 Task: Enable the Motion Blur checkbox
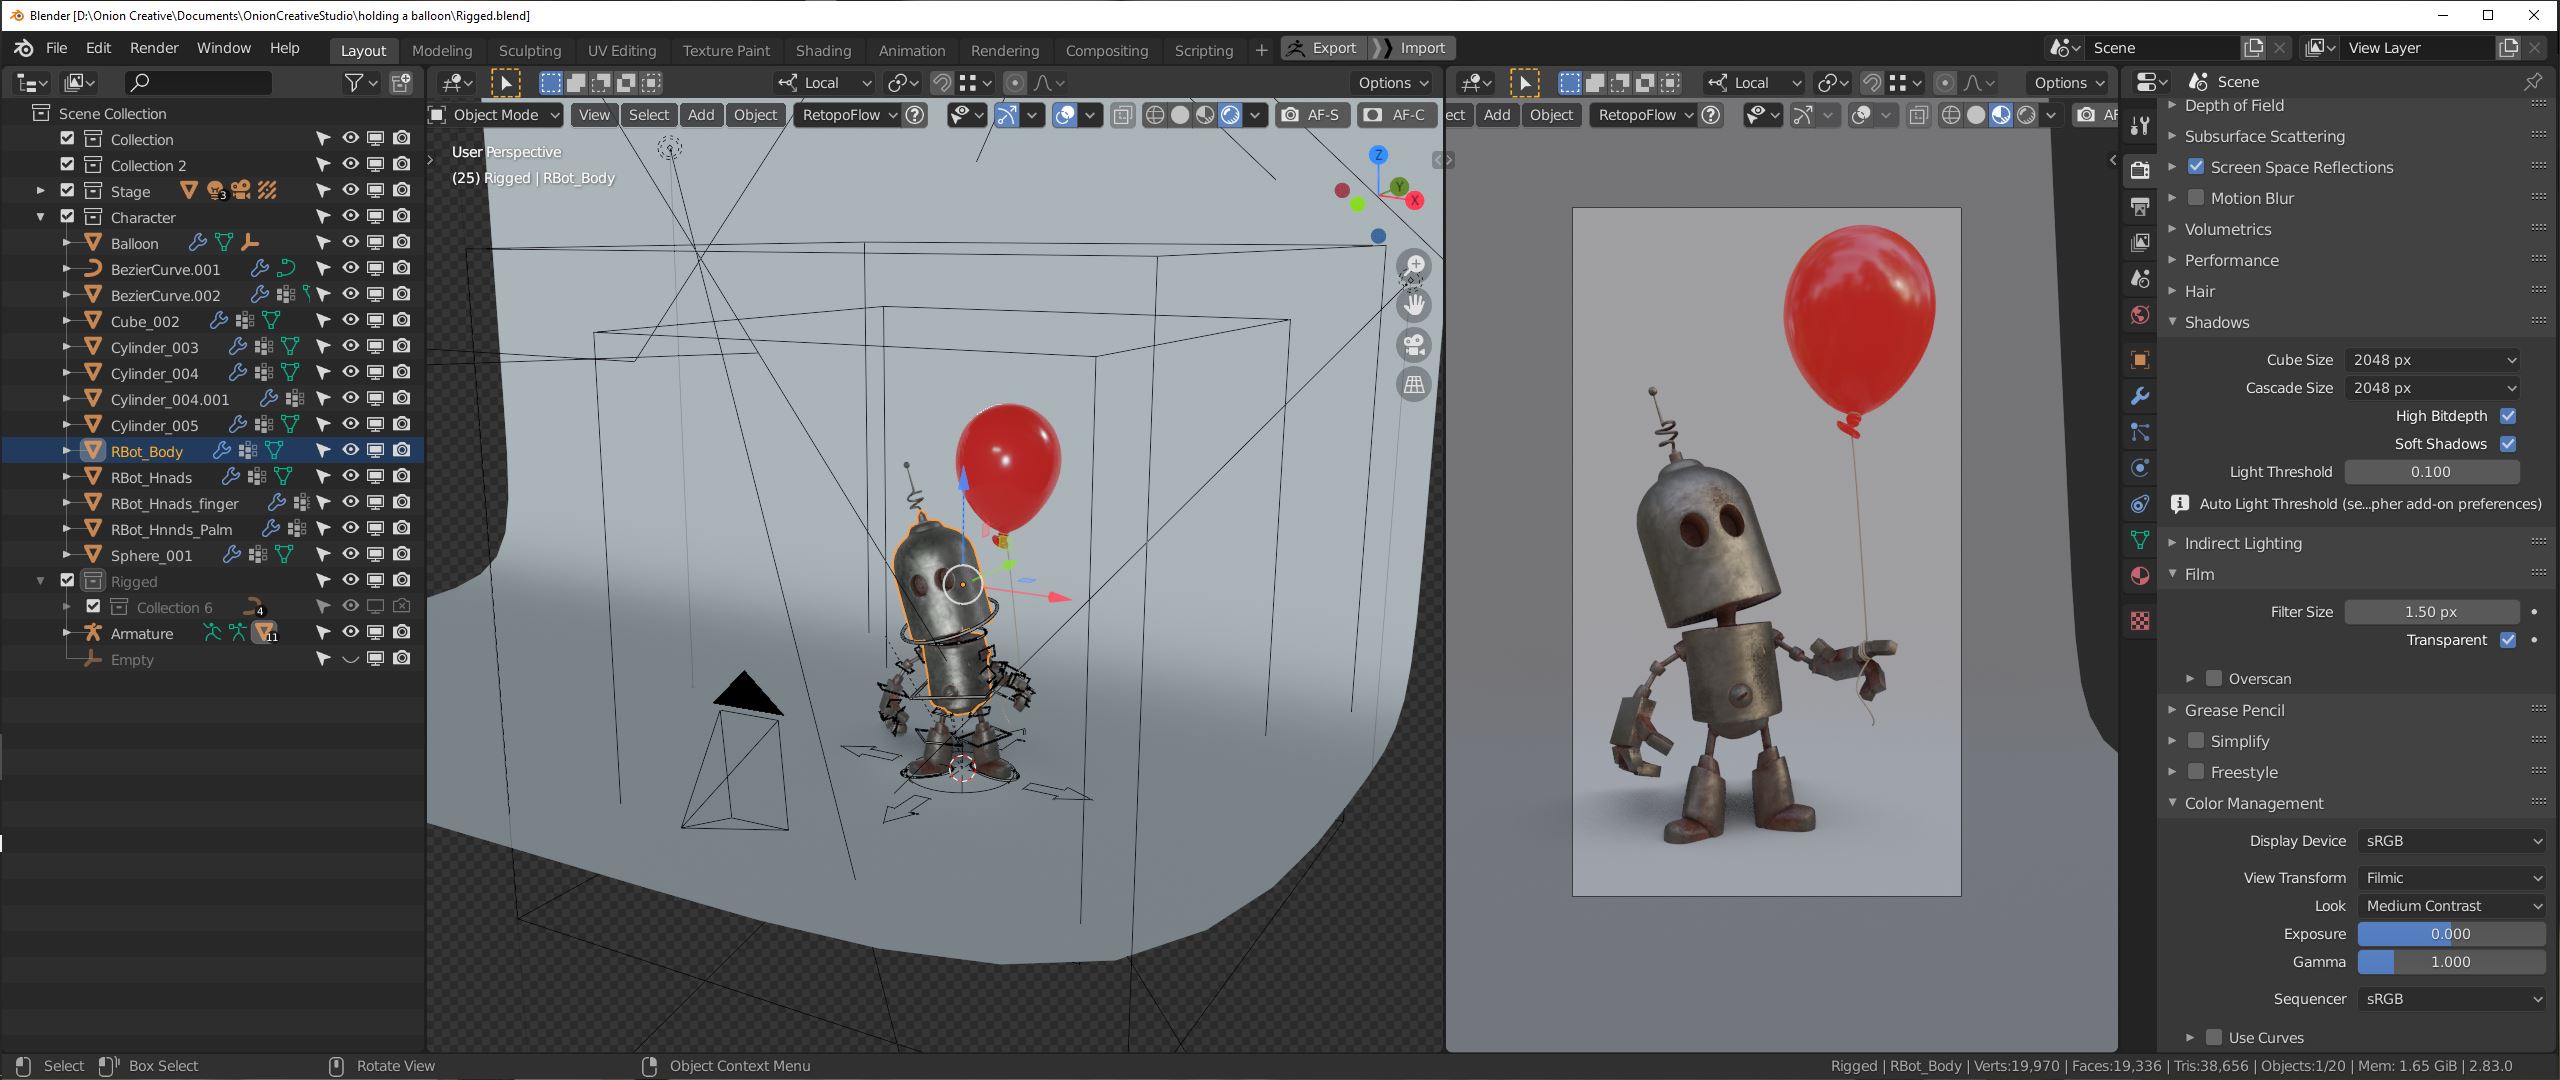[x=2196, y=198]
